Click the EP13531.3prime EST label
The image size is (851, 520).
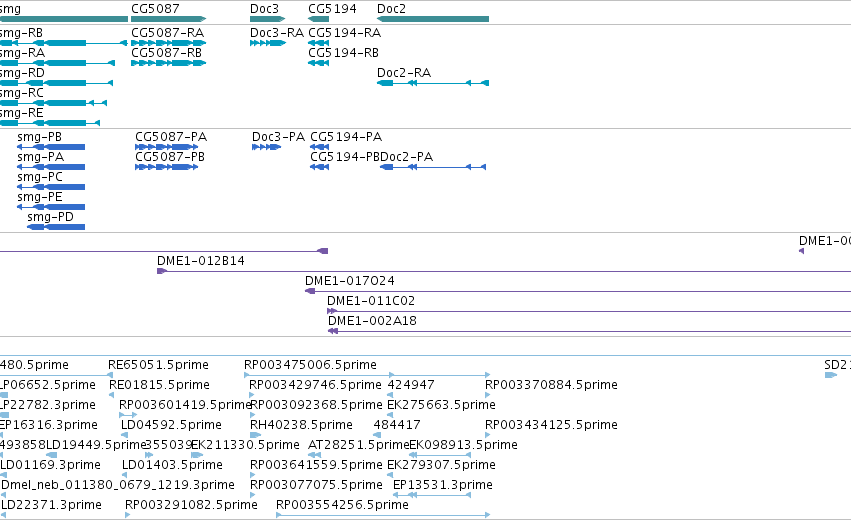[443, 485]
